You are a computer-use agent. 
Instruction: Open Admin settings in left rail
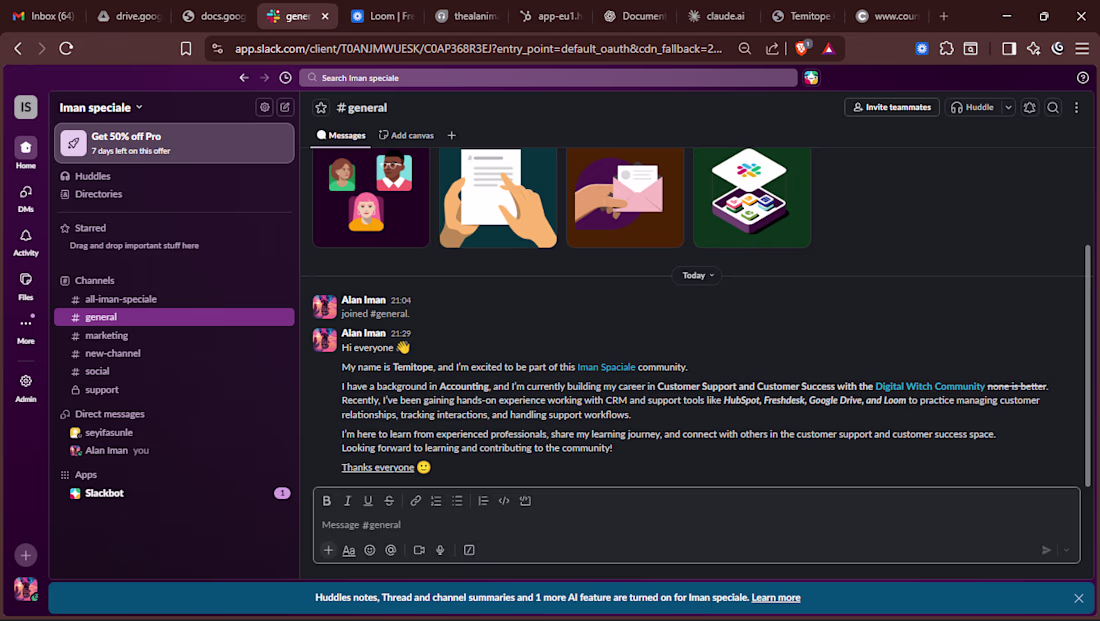(x=26, y=387)
